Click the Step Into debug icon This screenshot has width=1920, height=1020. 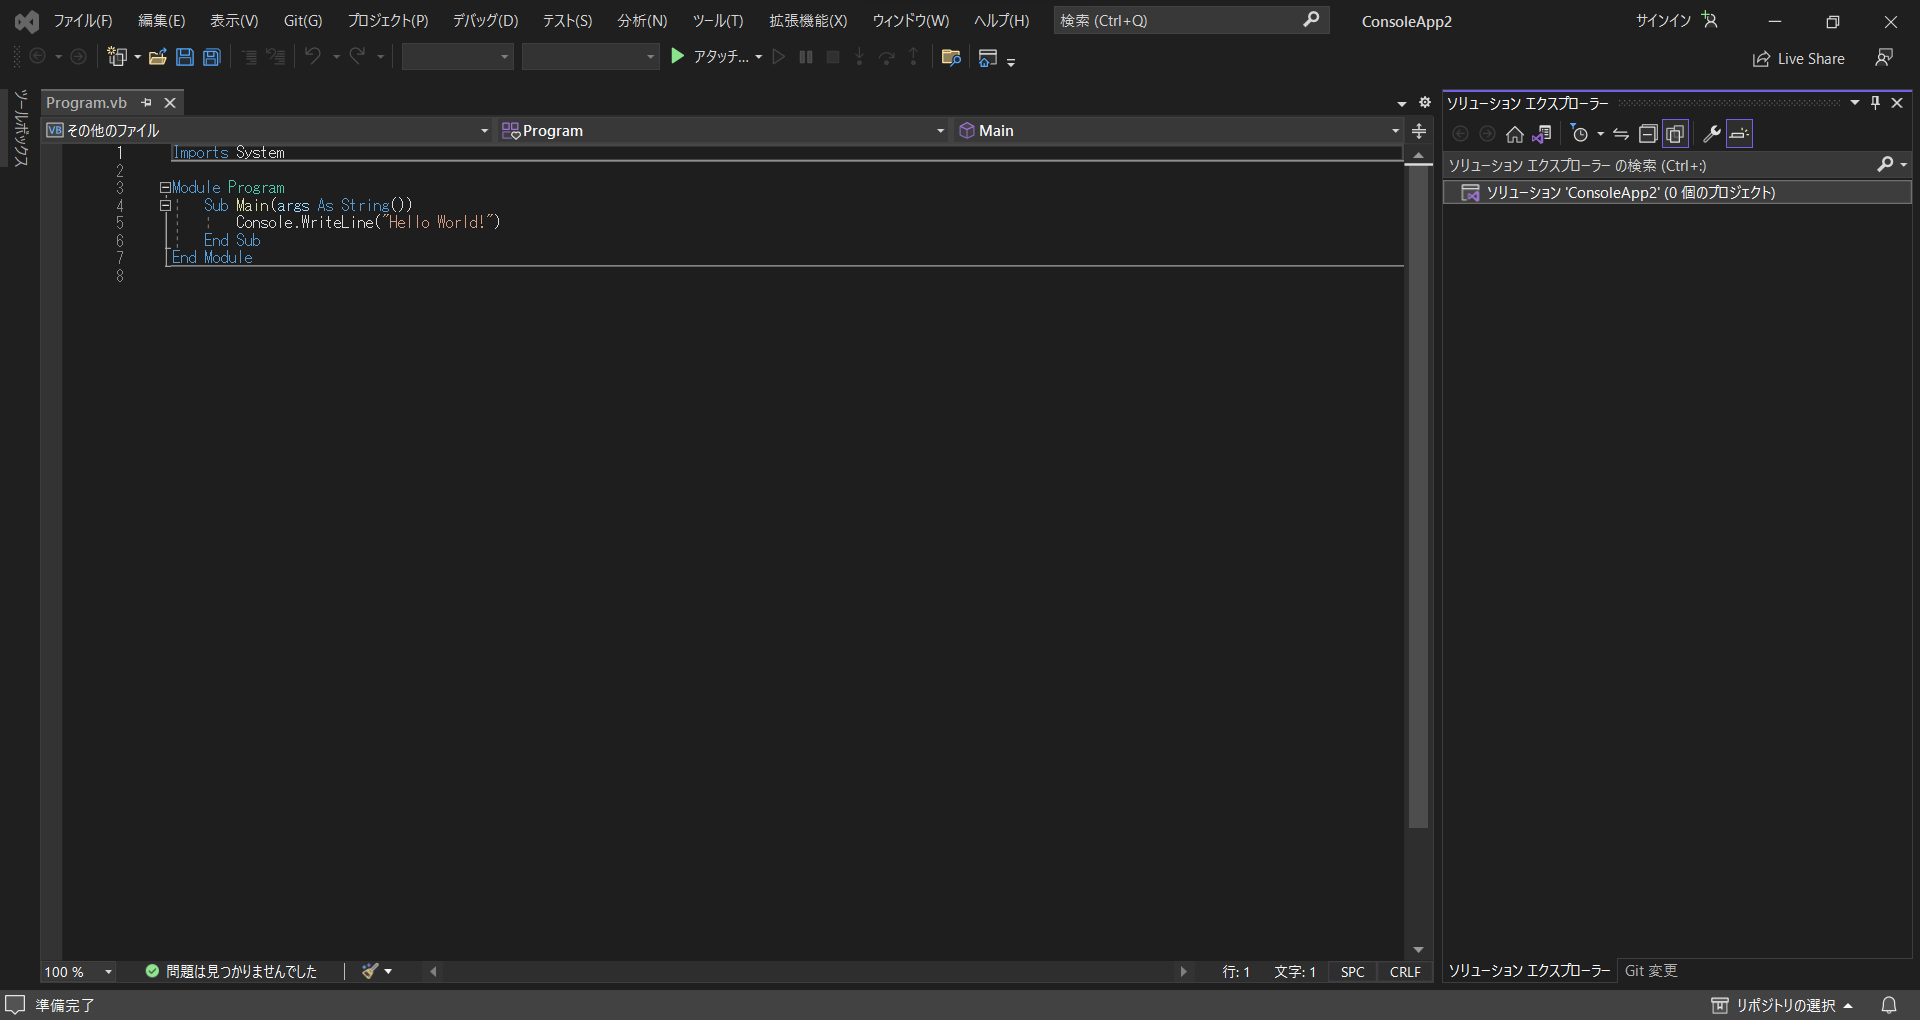860,57
